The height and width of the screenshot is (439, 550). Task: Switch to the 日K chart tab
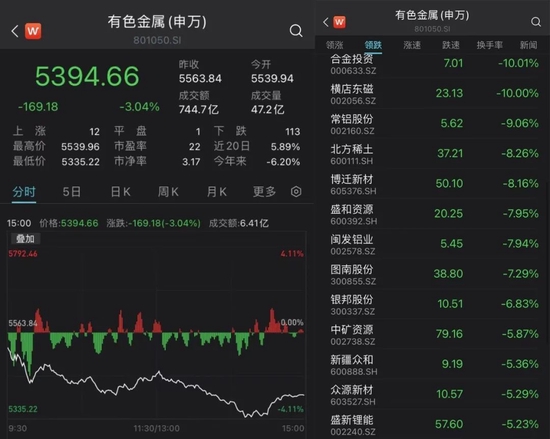point(120,192)
